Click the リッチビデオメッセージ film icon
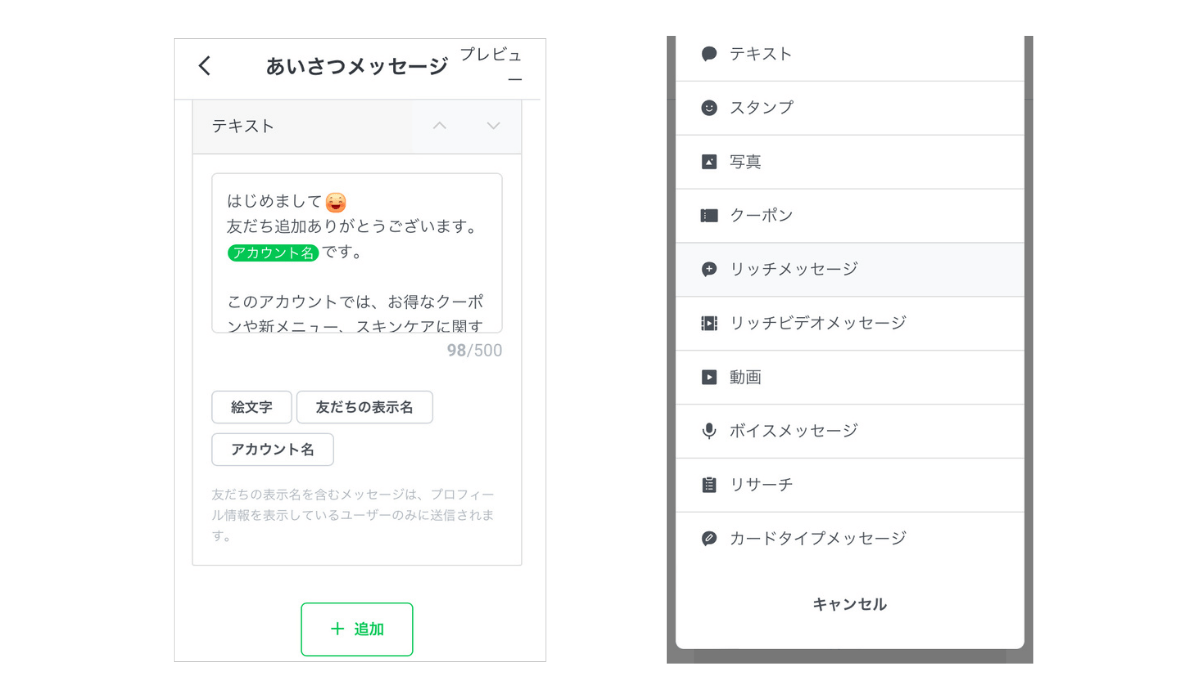This screenshot has width=1200, height=700. click(709, 323)
